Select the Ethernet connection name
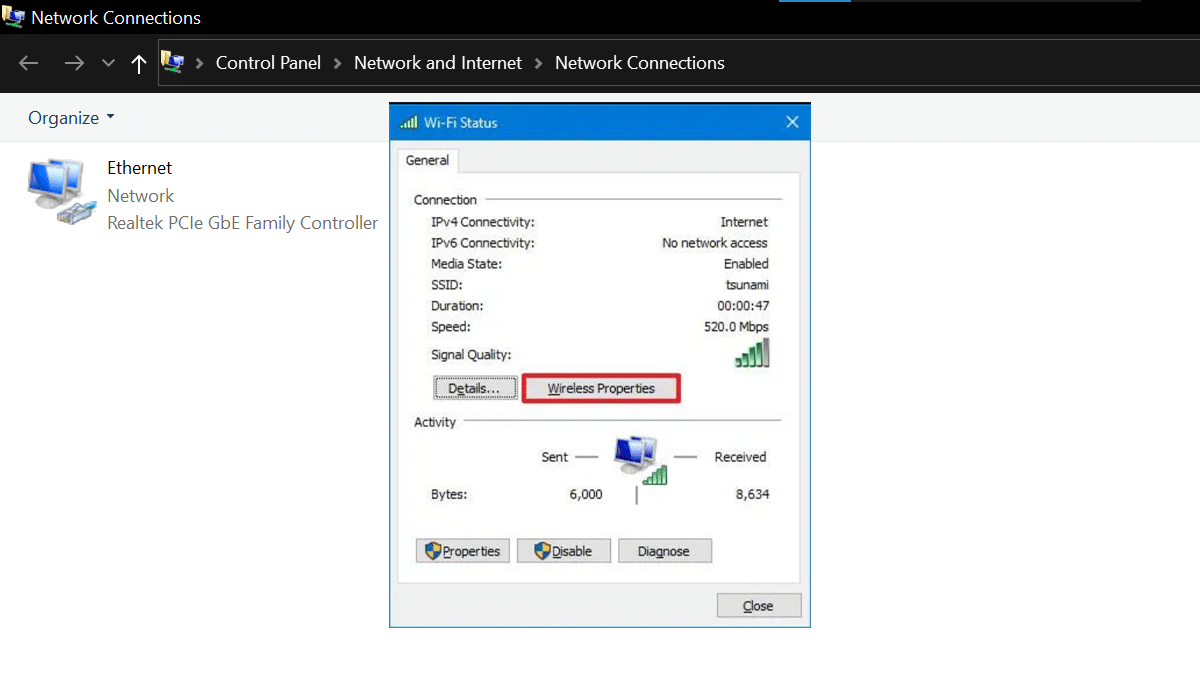This screenshot has height=675, width=1200. click(x=140, y=168)
